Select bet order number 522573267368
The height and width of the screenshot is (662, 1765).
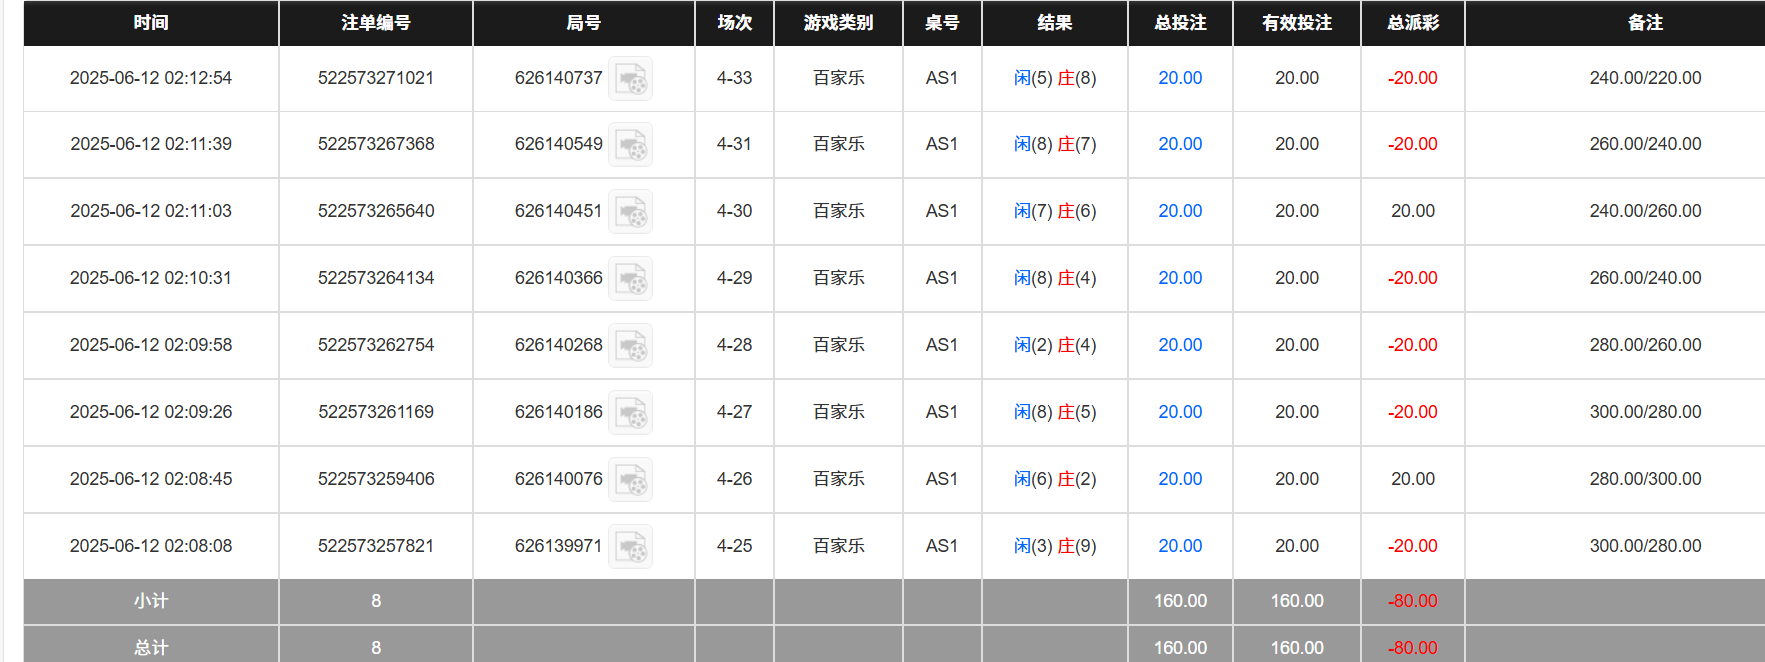point(376,144)
